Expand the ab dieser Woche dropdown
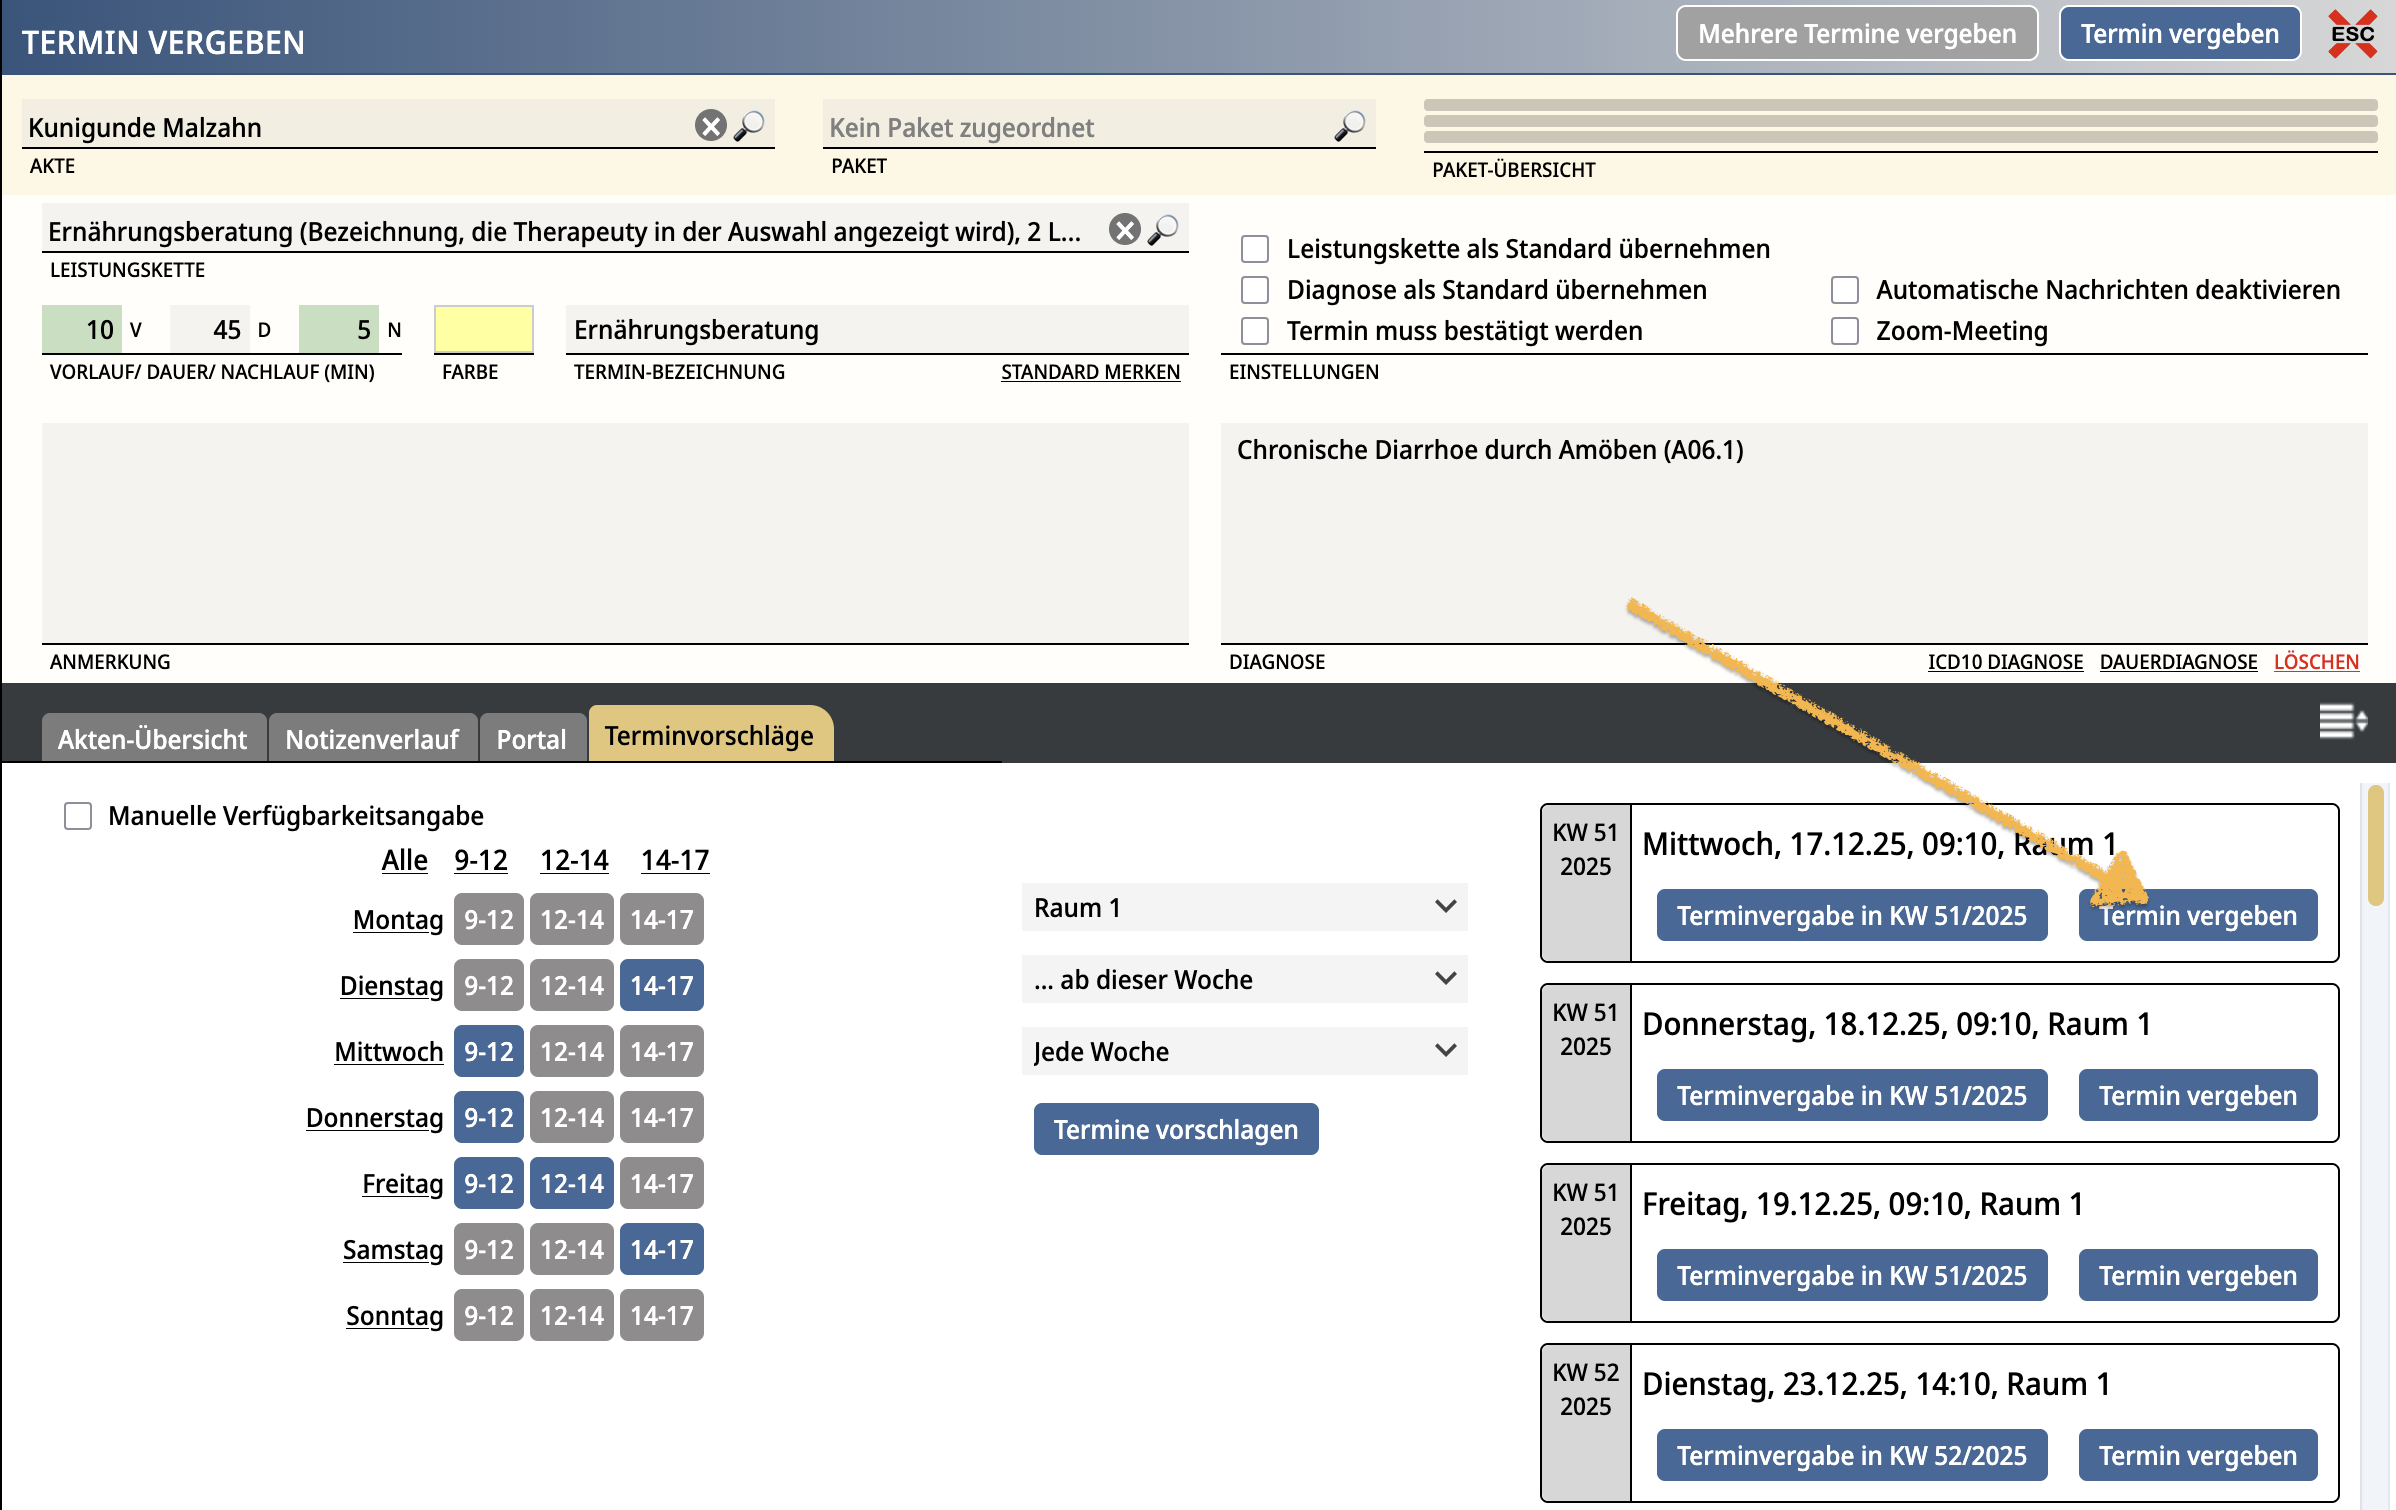 [x=1243, y=979]
